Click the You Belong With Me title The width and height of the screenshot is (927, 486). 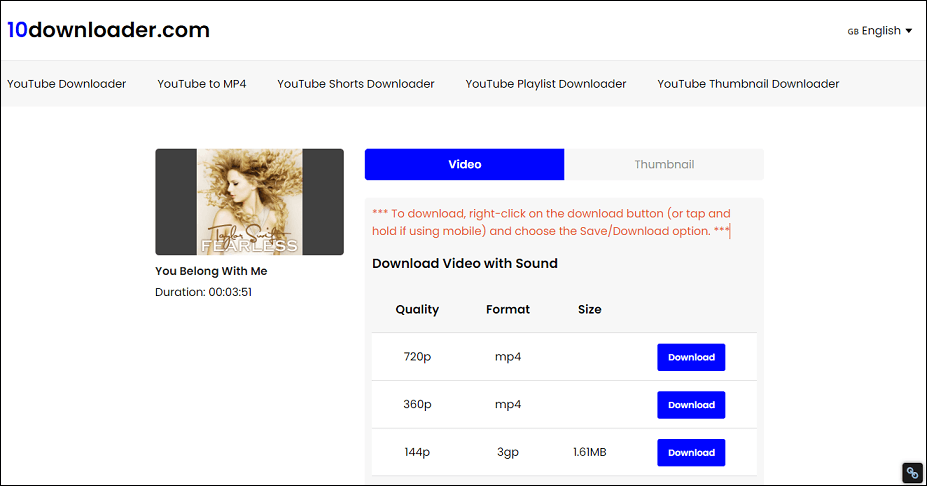(211, 271)
